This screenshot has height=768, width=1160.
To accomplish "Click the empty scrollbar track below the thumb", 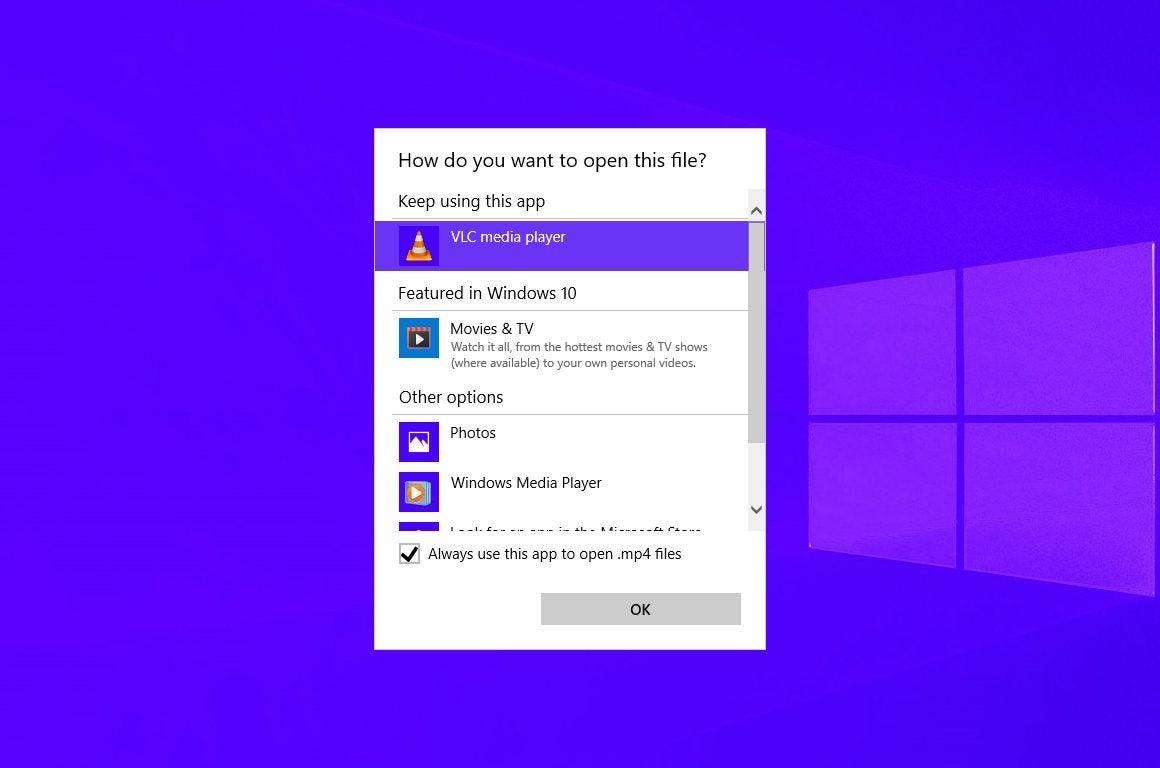I will [x=756, y=472].
